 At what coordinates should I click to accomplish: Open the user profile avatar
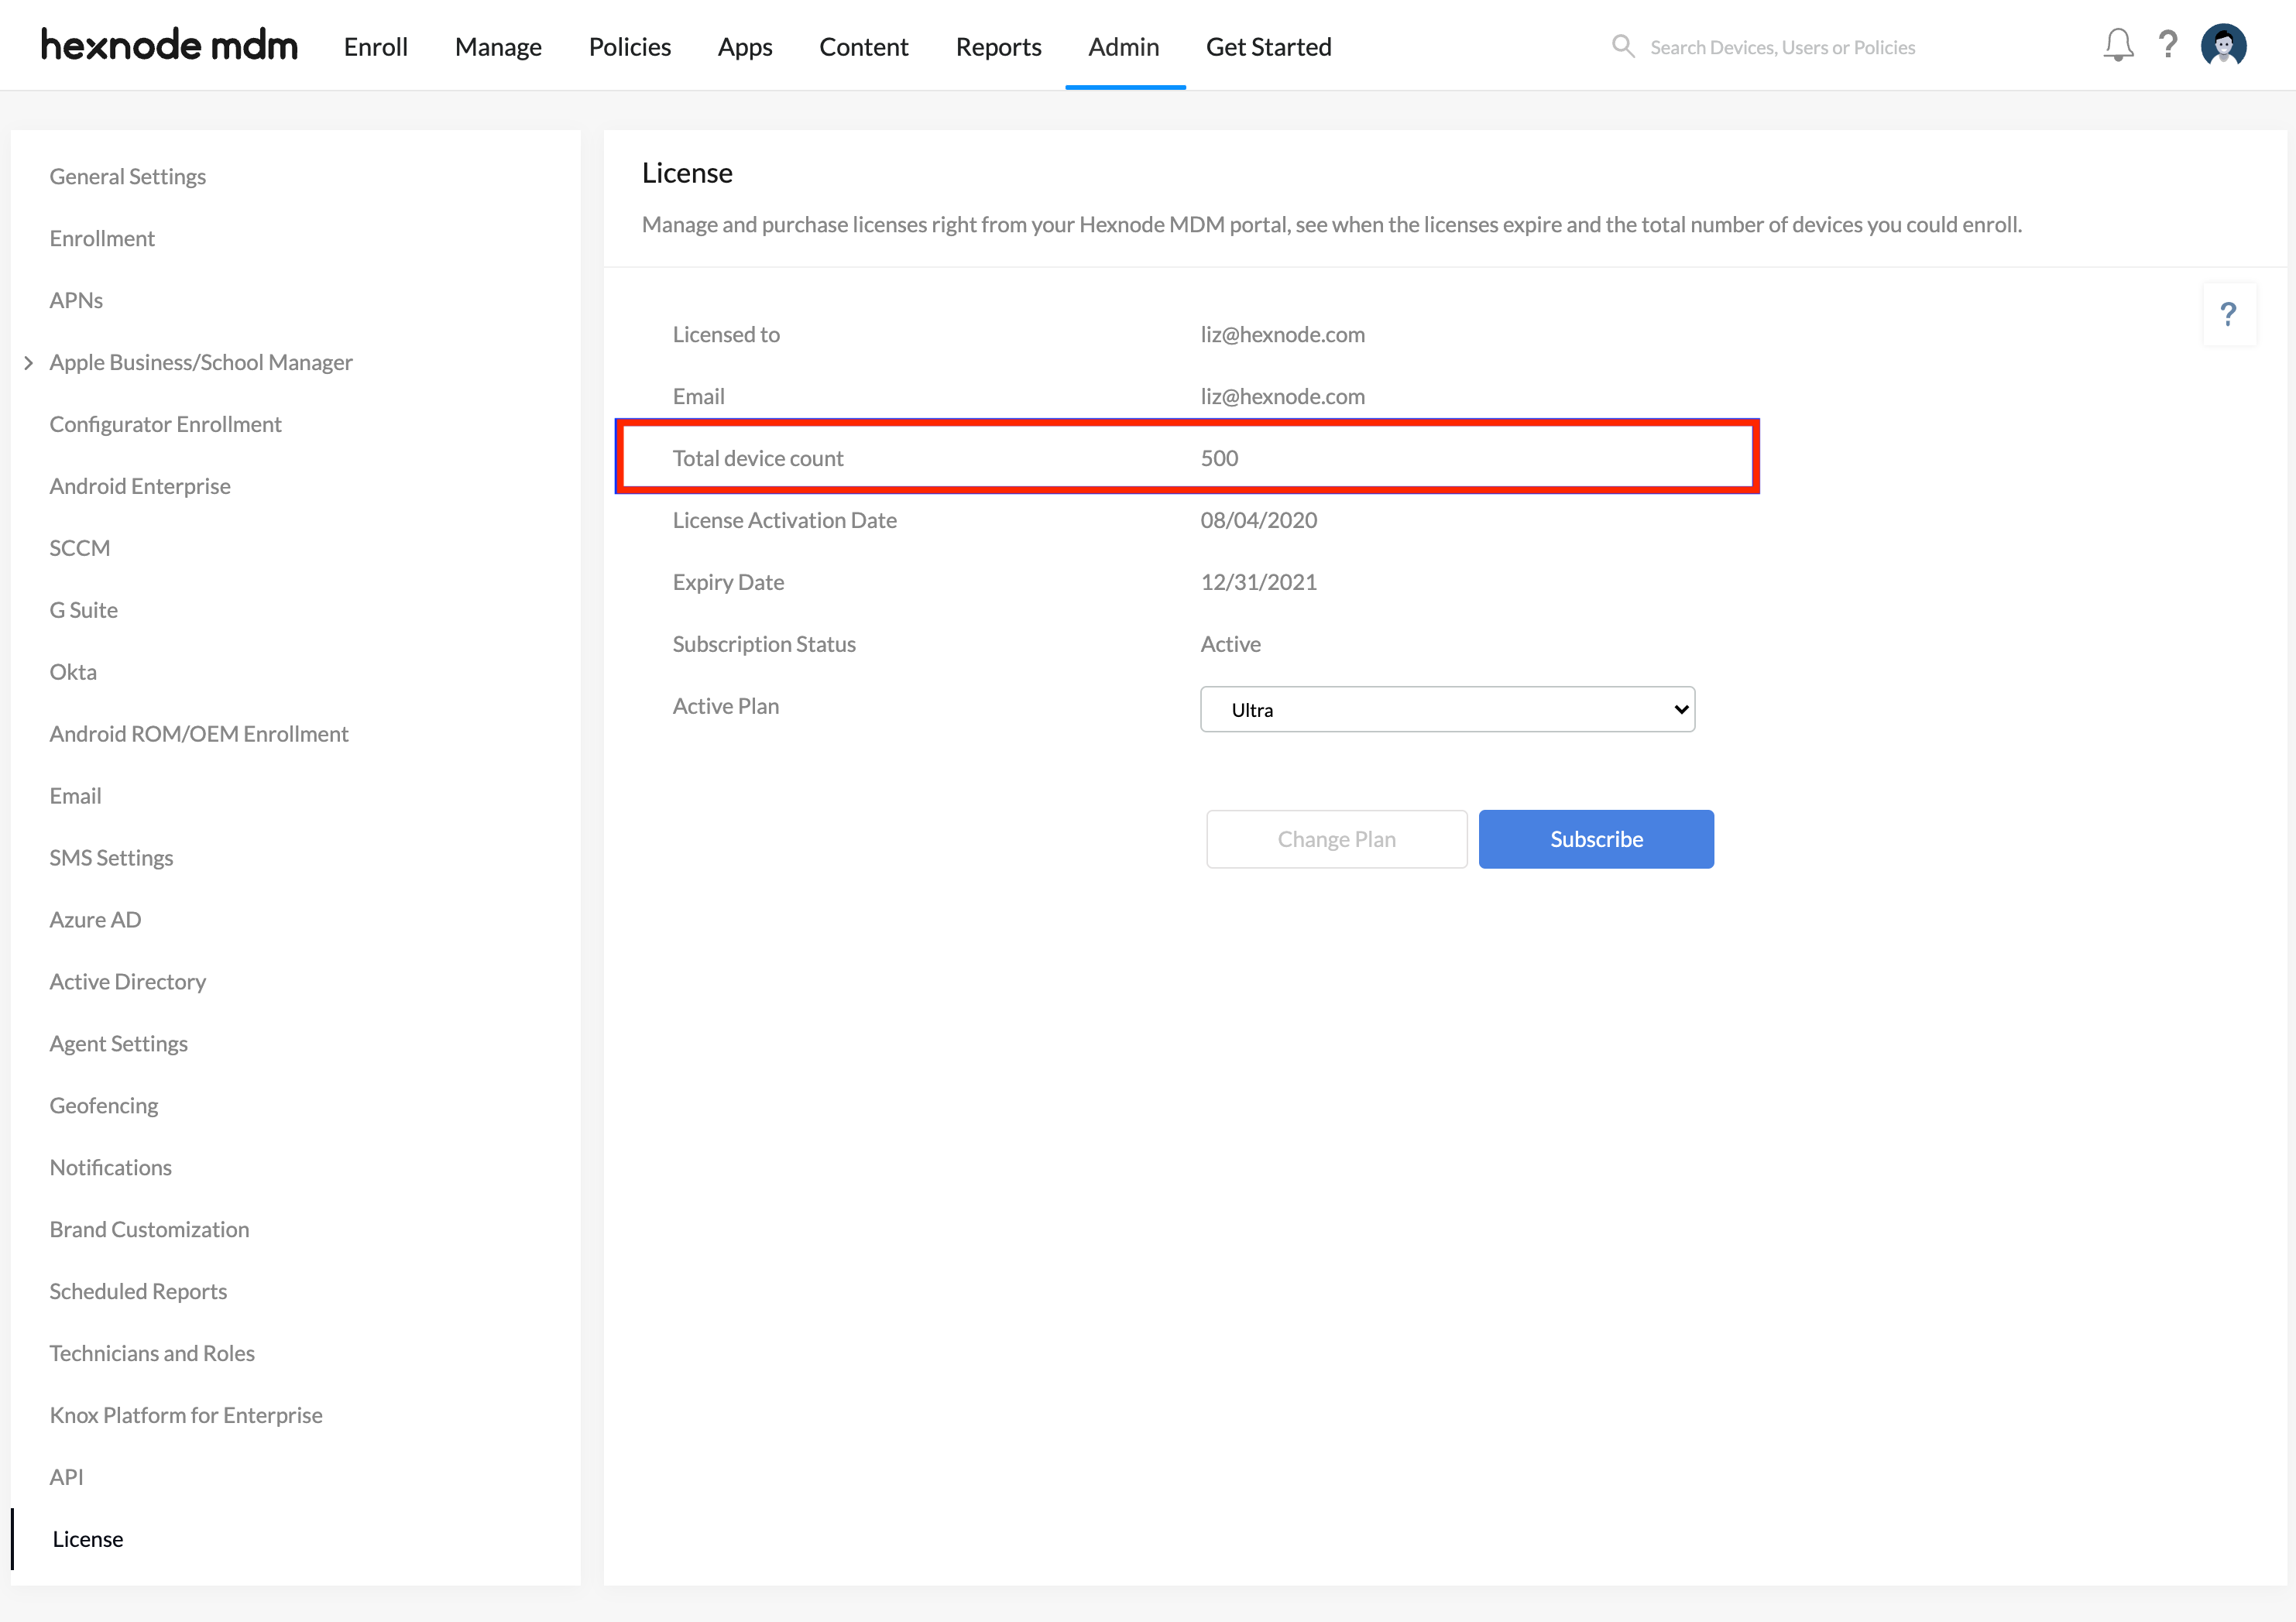pyautogui.click(x=2223, y=45)
